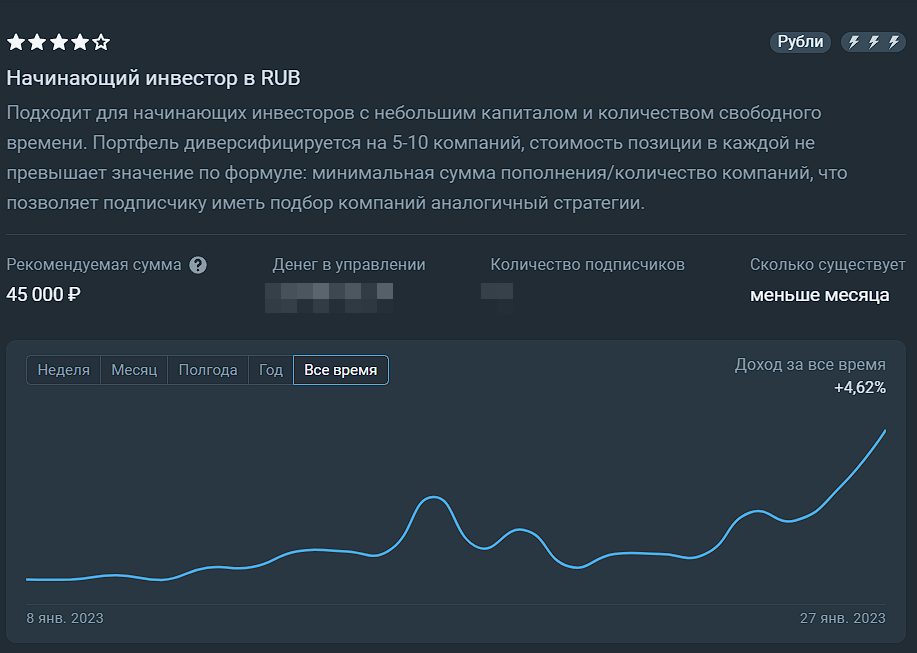Click the Сколько существует label
This screenshot has height=653, width=917.
(828, 265)
